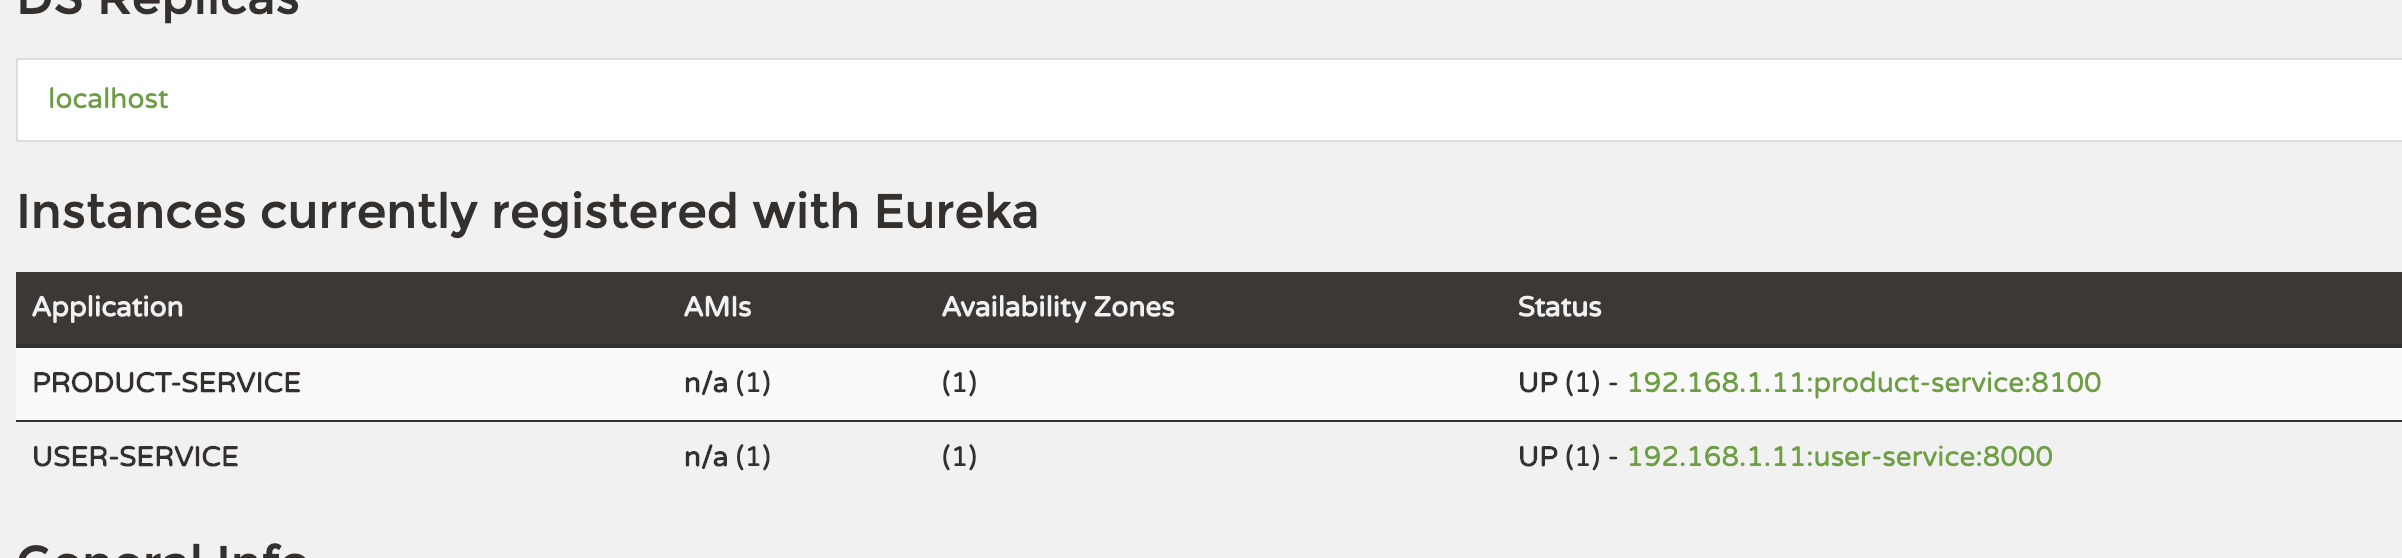Select the PRODUCT-SERVICE application name
Screen dimensions: 2402x558
click(x=167, y=382)
